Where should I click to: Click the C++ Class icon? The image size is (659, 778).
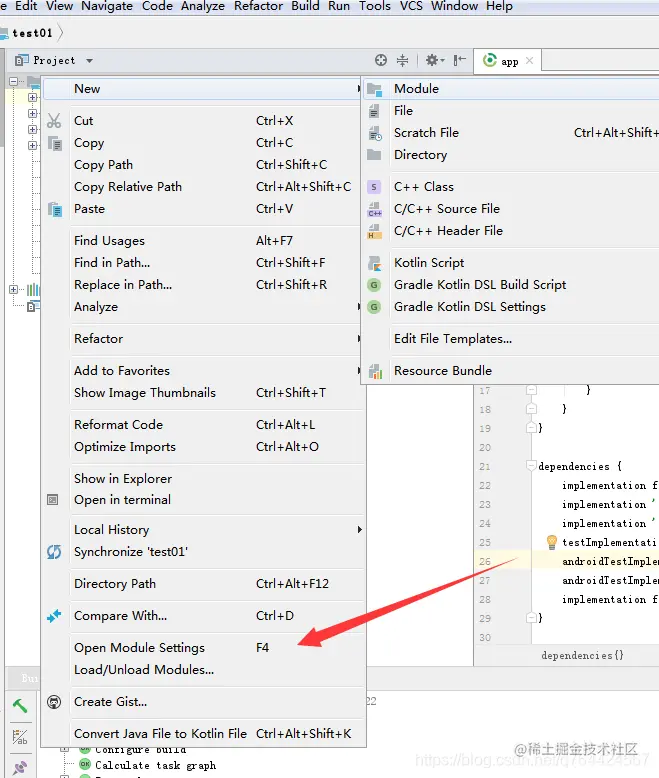pyautogui.click(x=374, y=187)
